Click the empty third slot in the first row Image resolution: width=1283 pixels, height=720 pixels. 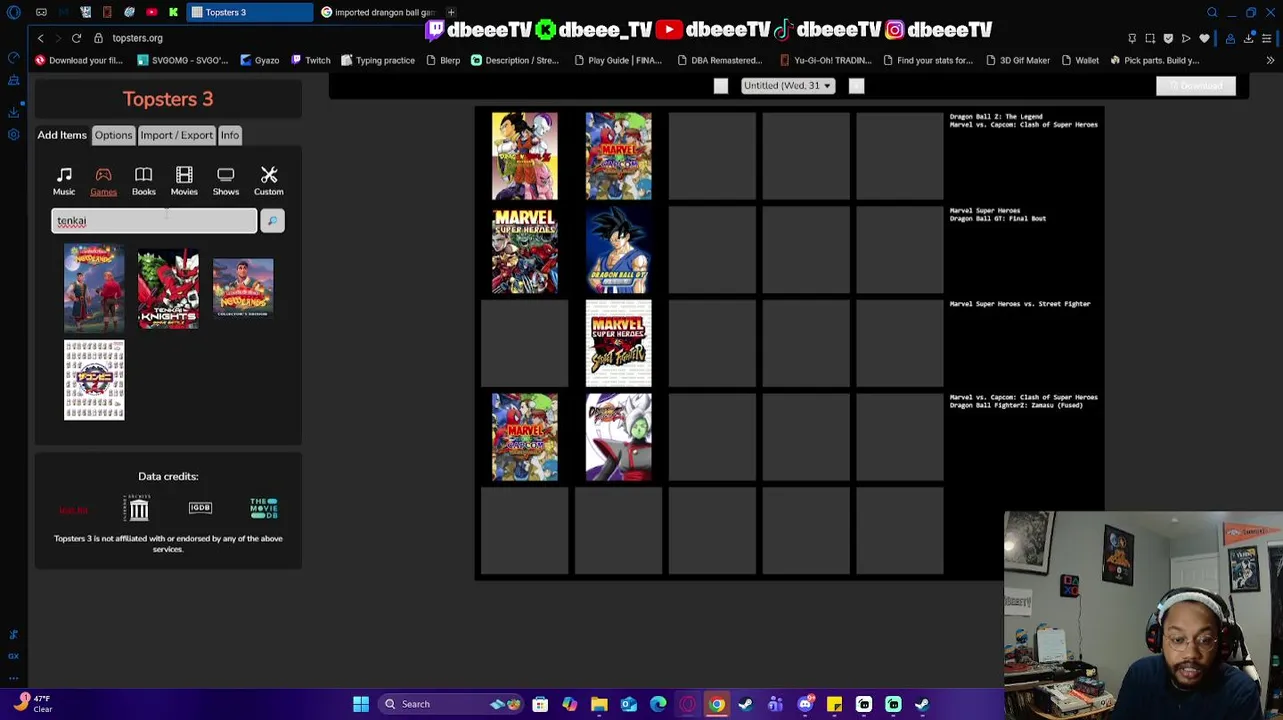712,156
